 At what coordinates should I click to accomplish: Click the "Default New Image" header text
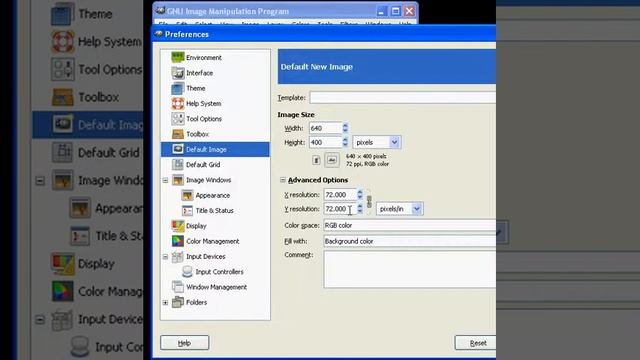[x=317, y=67]
